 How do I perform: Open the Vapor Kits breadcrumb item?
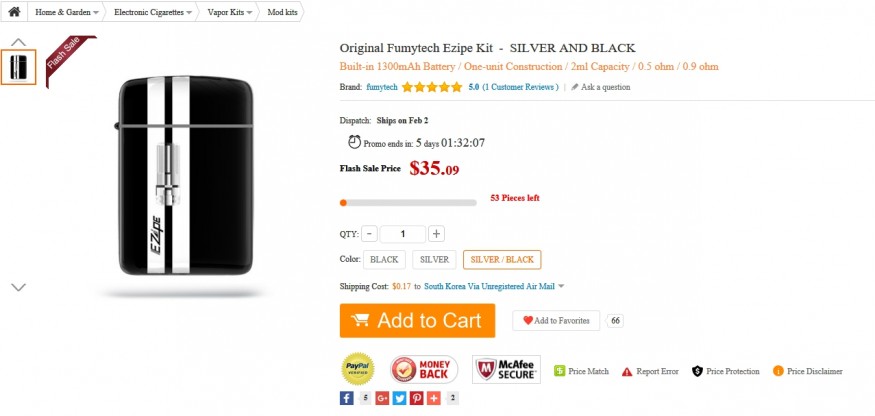coord(229,13)
